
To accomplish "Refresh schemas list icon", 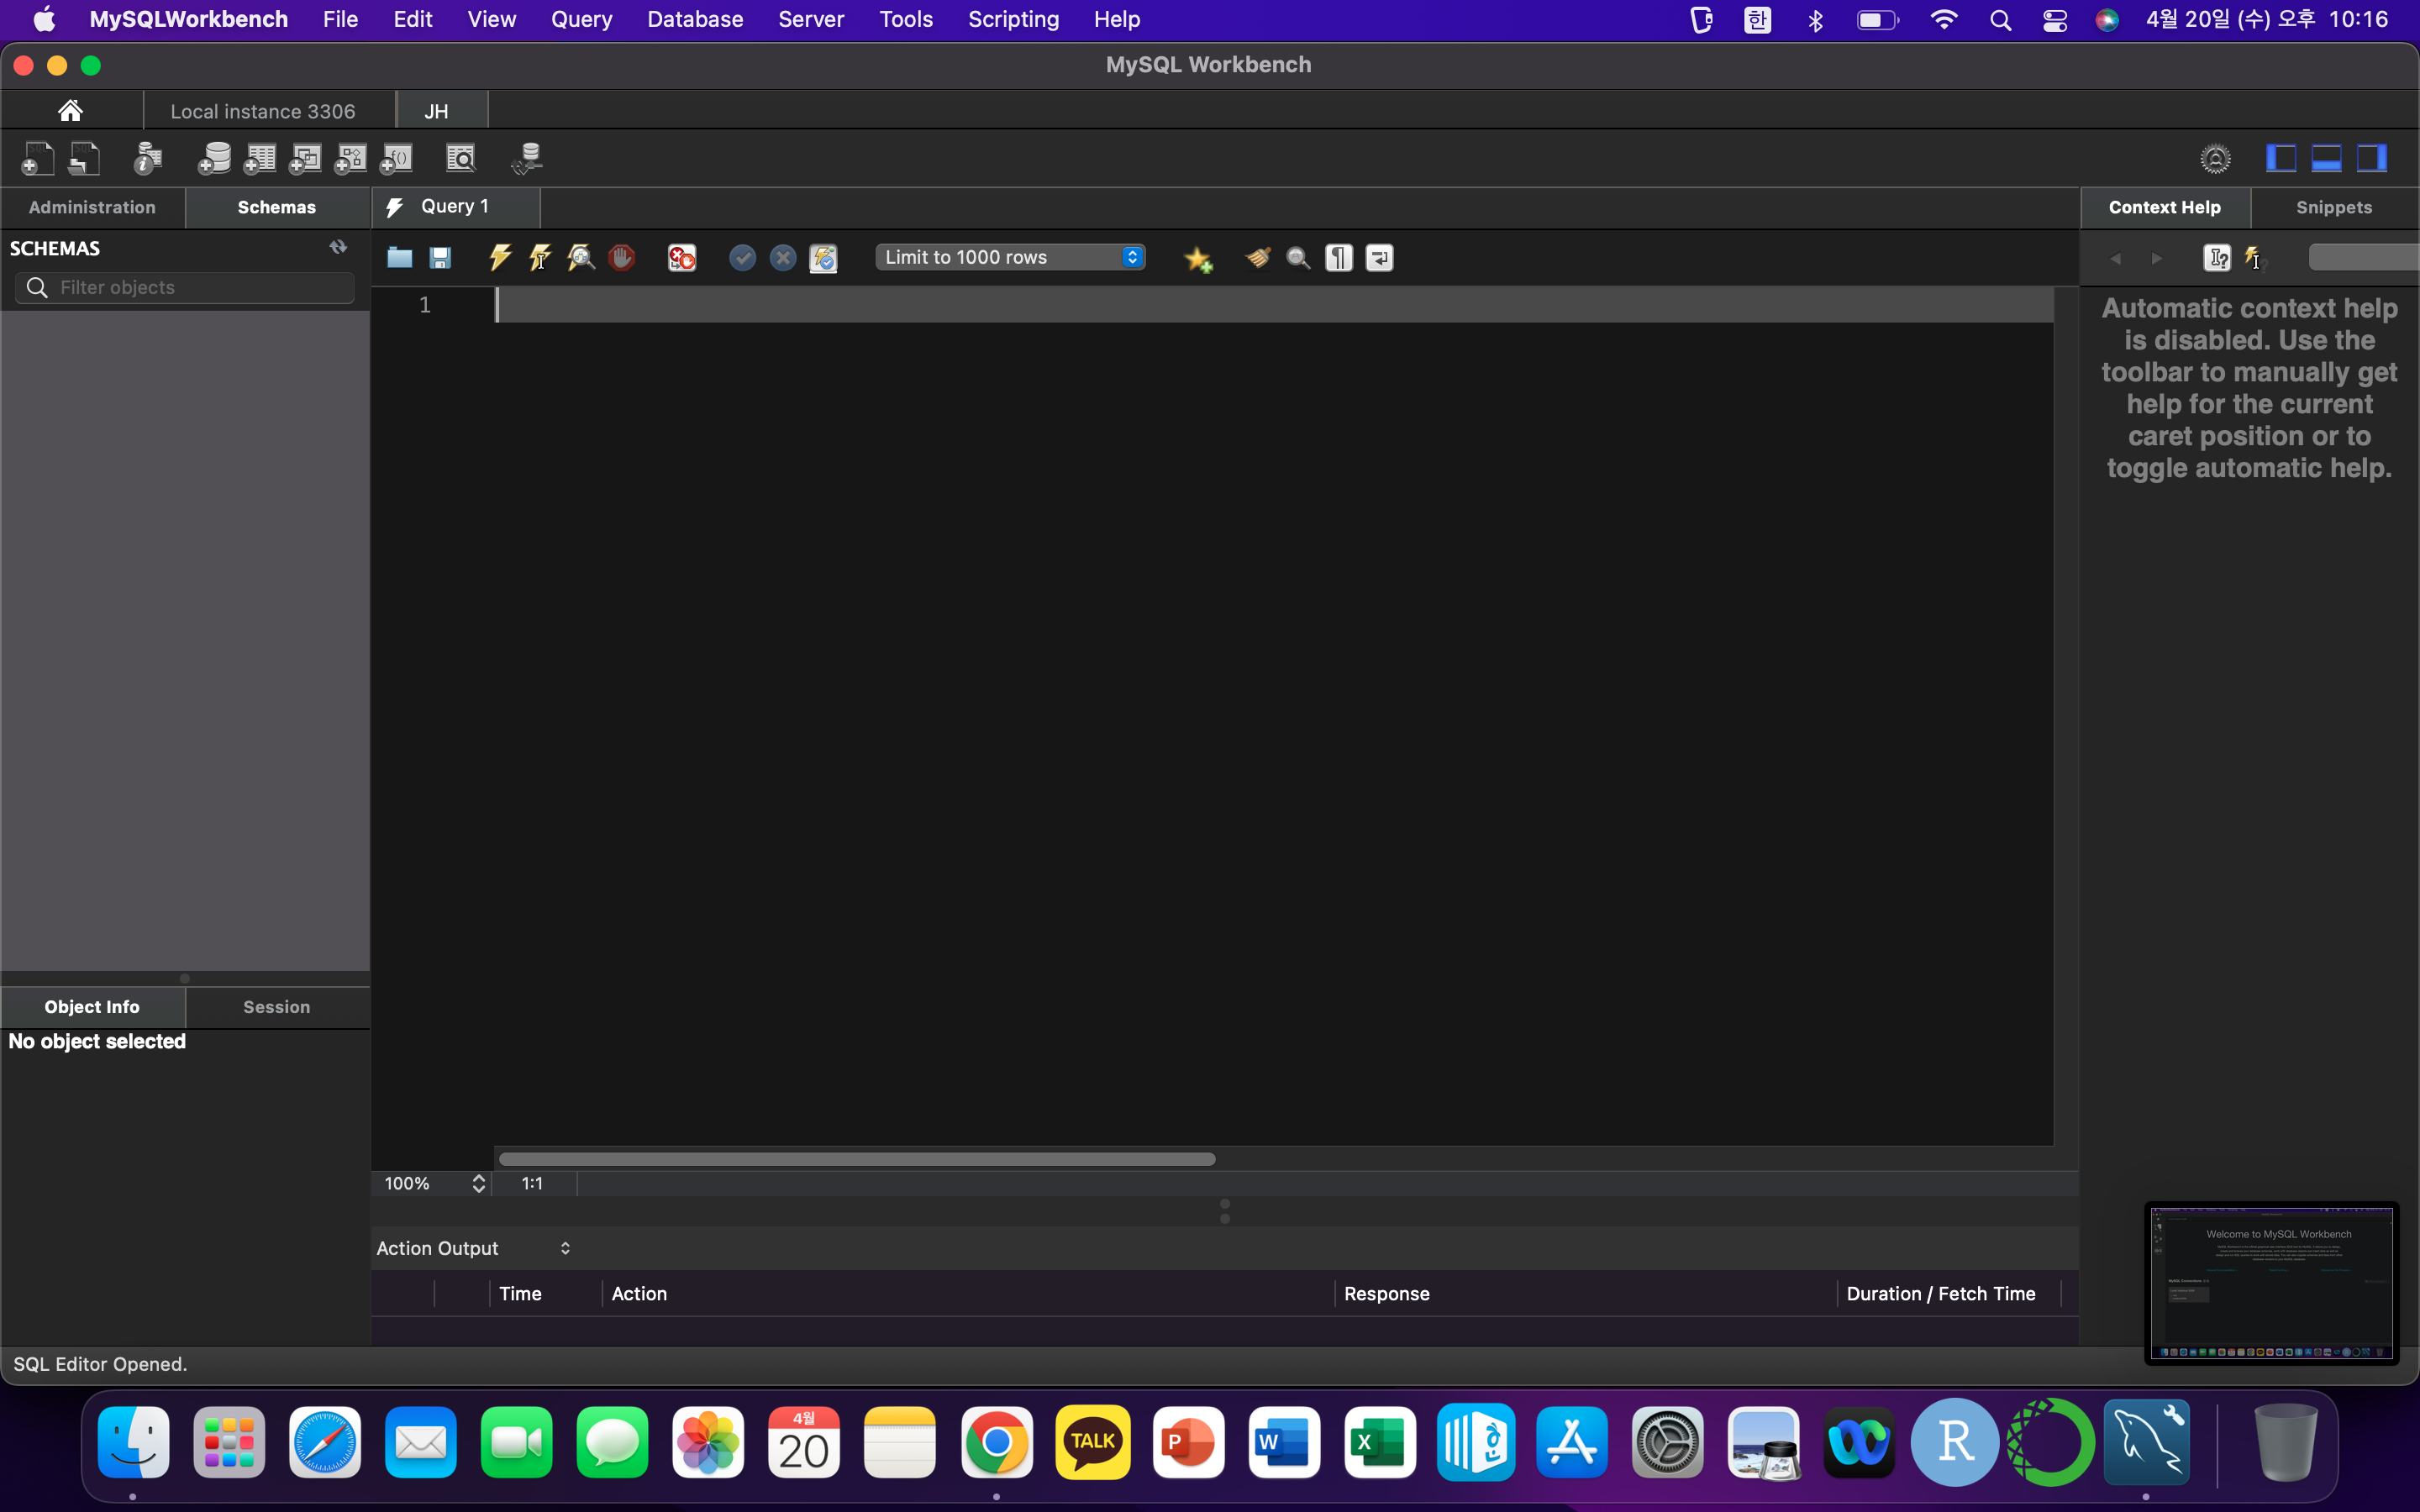I will (338, 247).
